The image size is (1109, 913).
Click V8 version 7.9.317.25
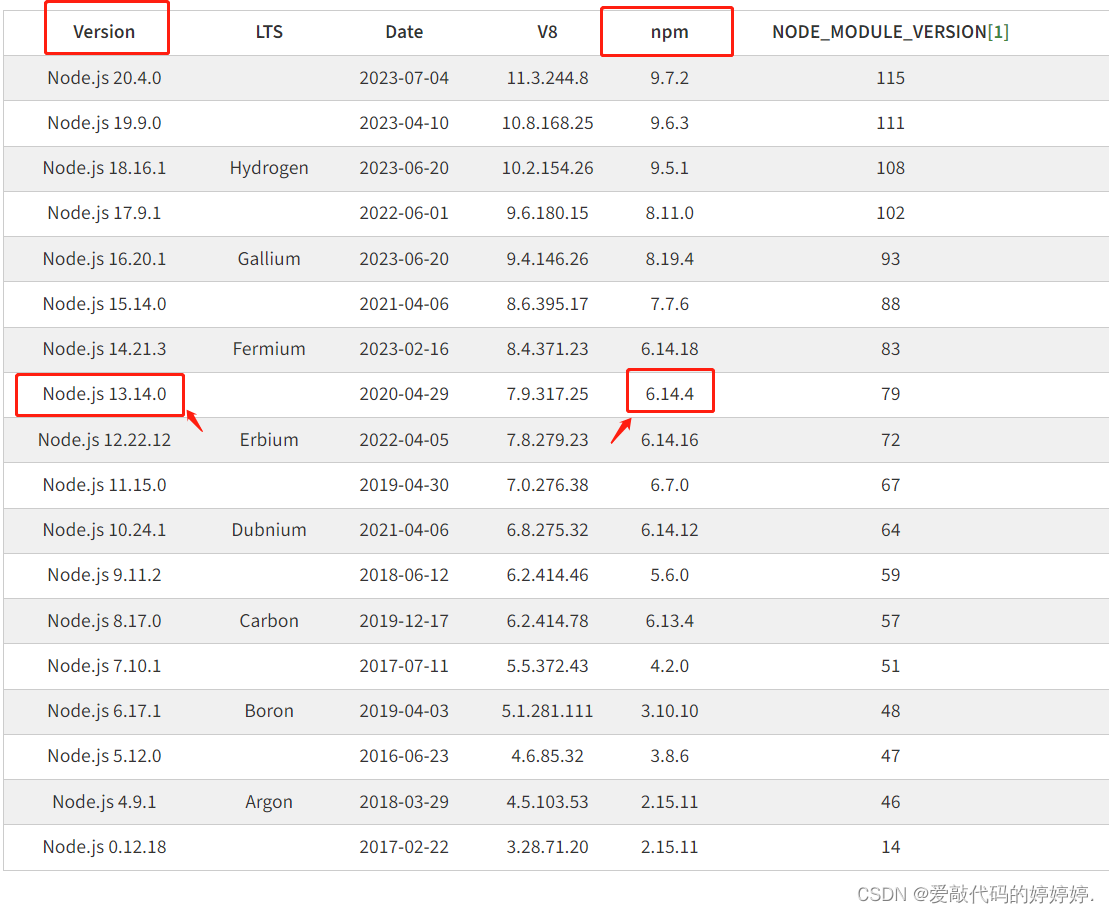click(547, 394)
